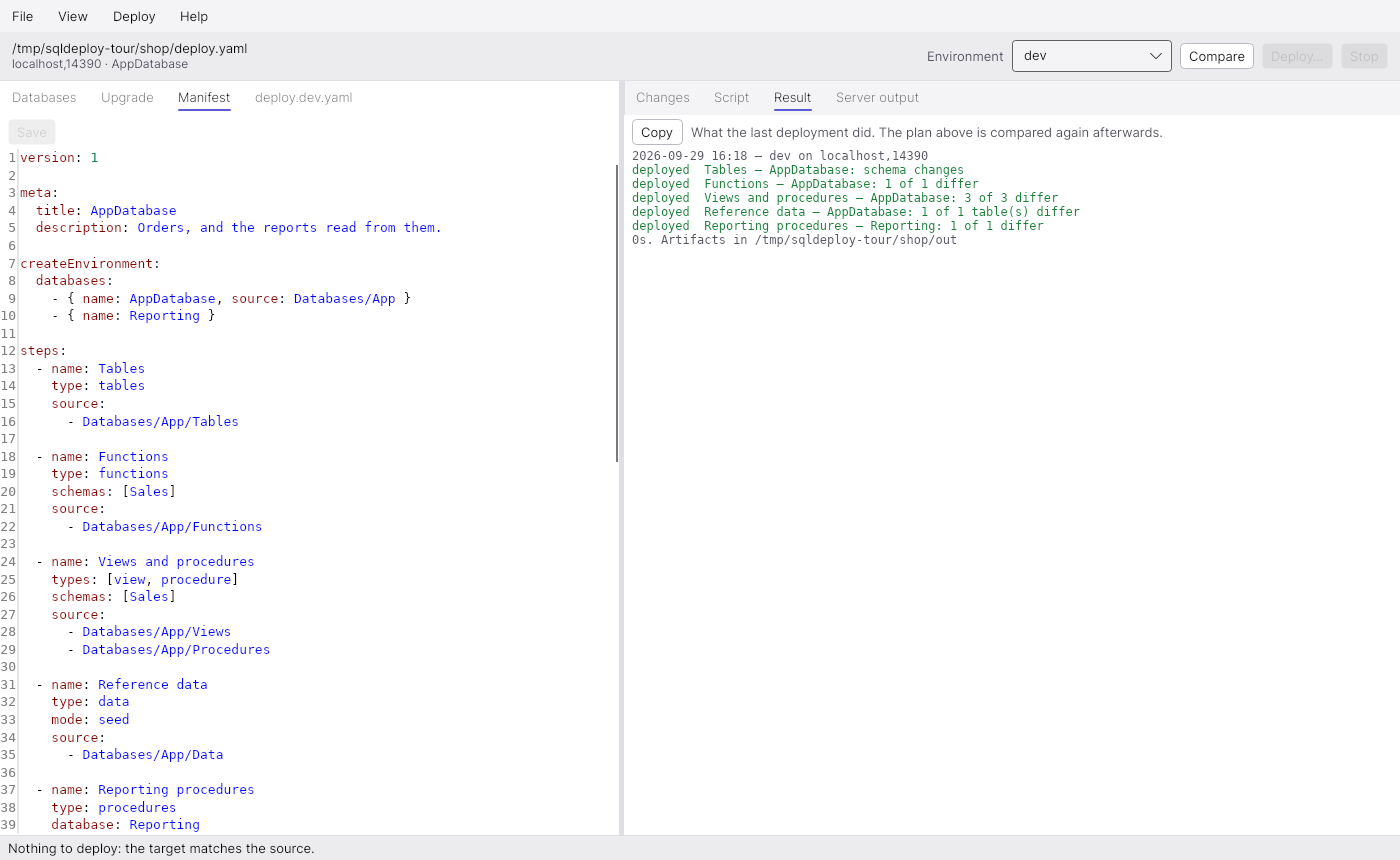Click the Save button in manifest editor

pyautogui.click(x=32, y=132)
